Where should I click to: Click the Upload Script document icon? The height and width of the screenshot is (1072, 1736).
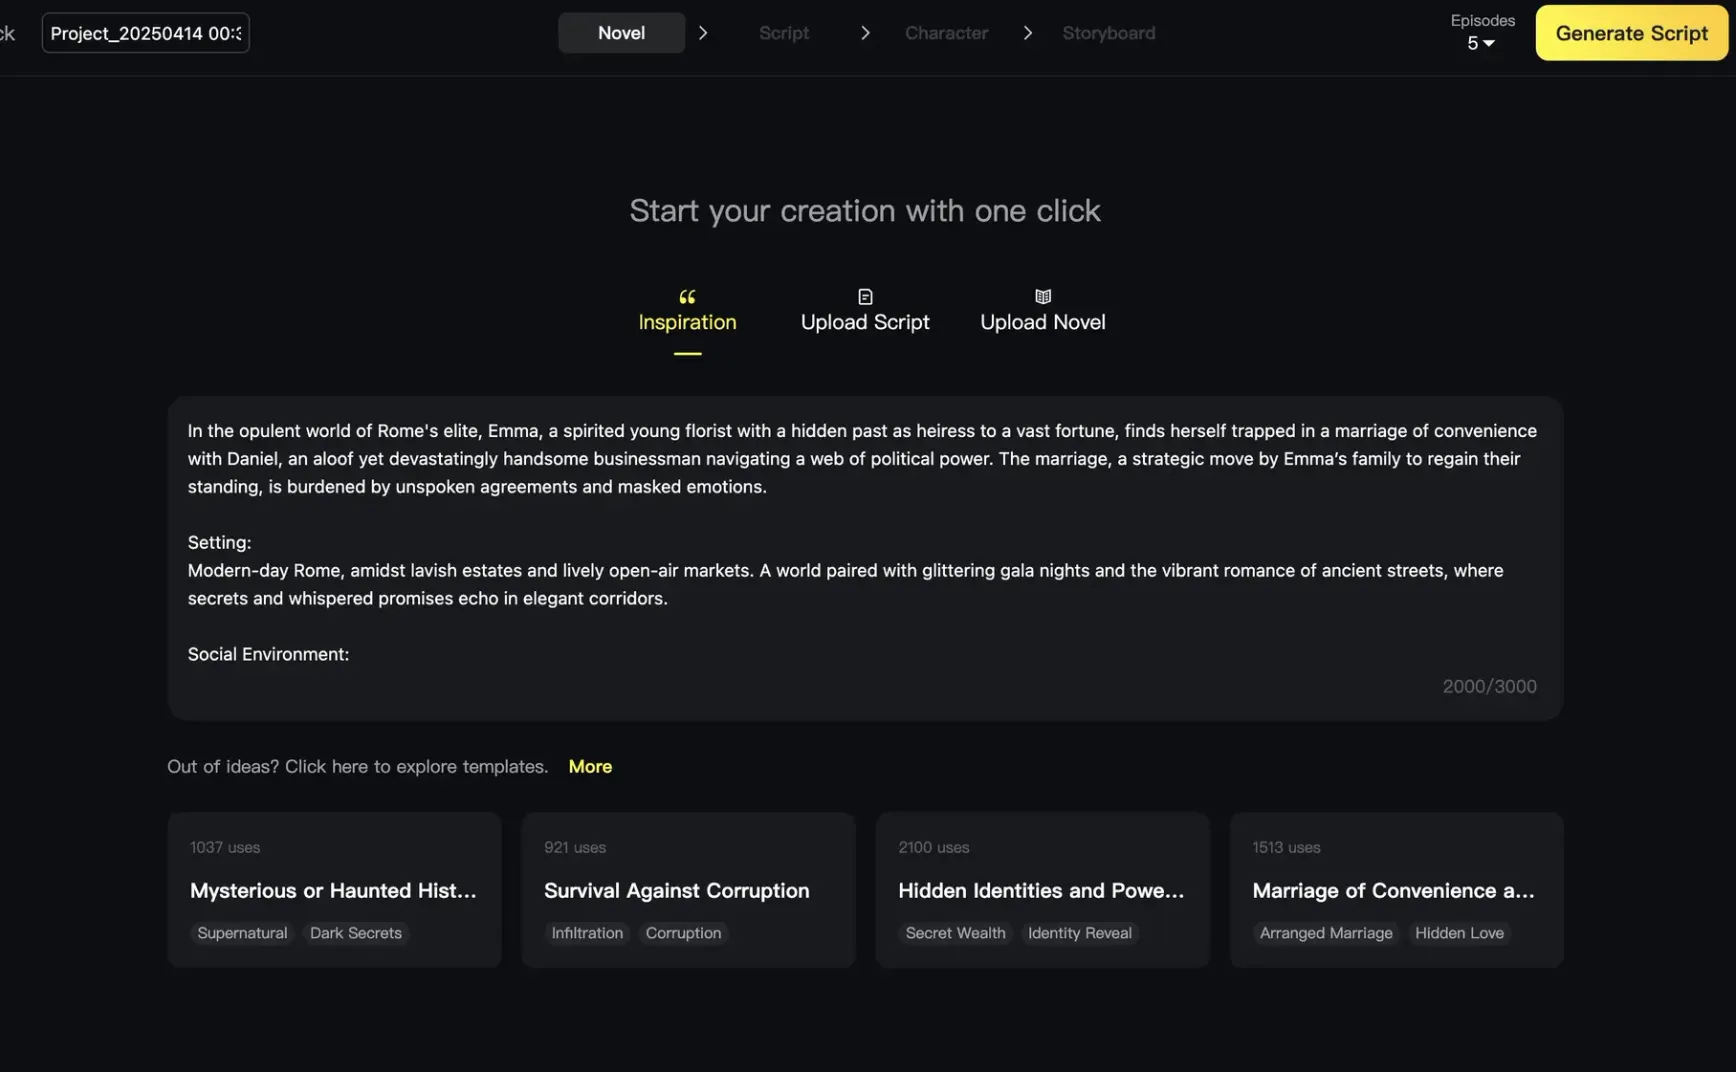point(865,297)
